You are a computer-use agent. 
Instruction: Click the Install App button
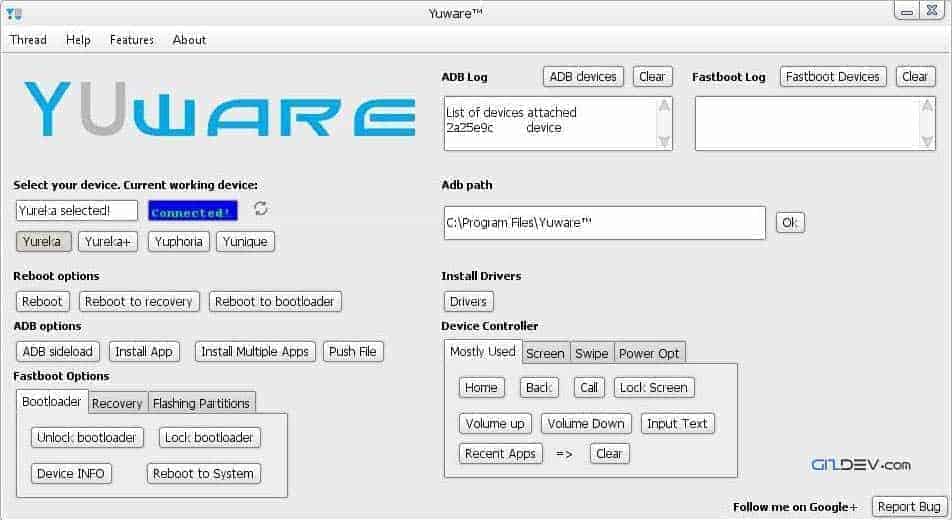[144, 352]
